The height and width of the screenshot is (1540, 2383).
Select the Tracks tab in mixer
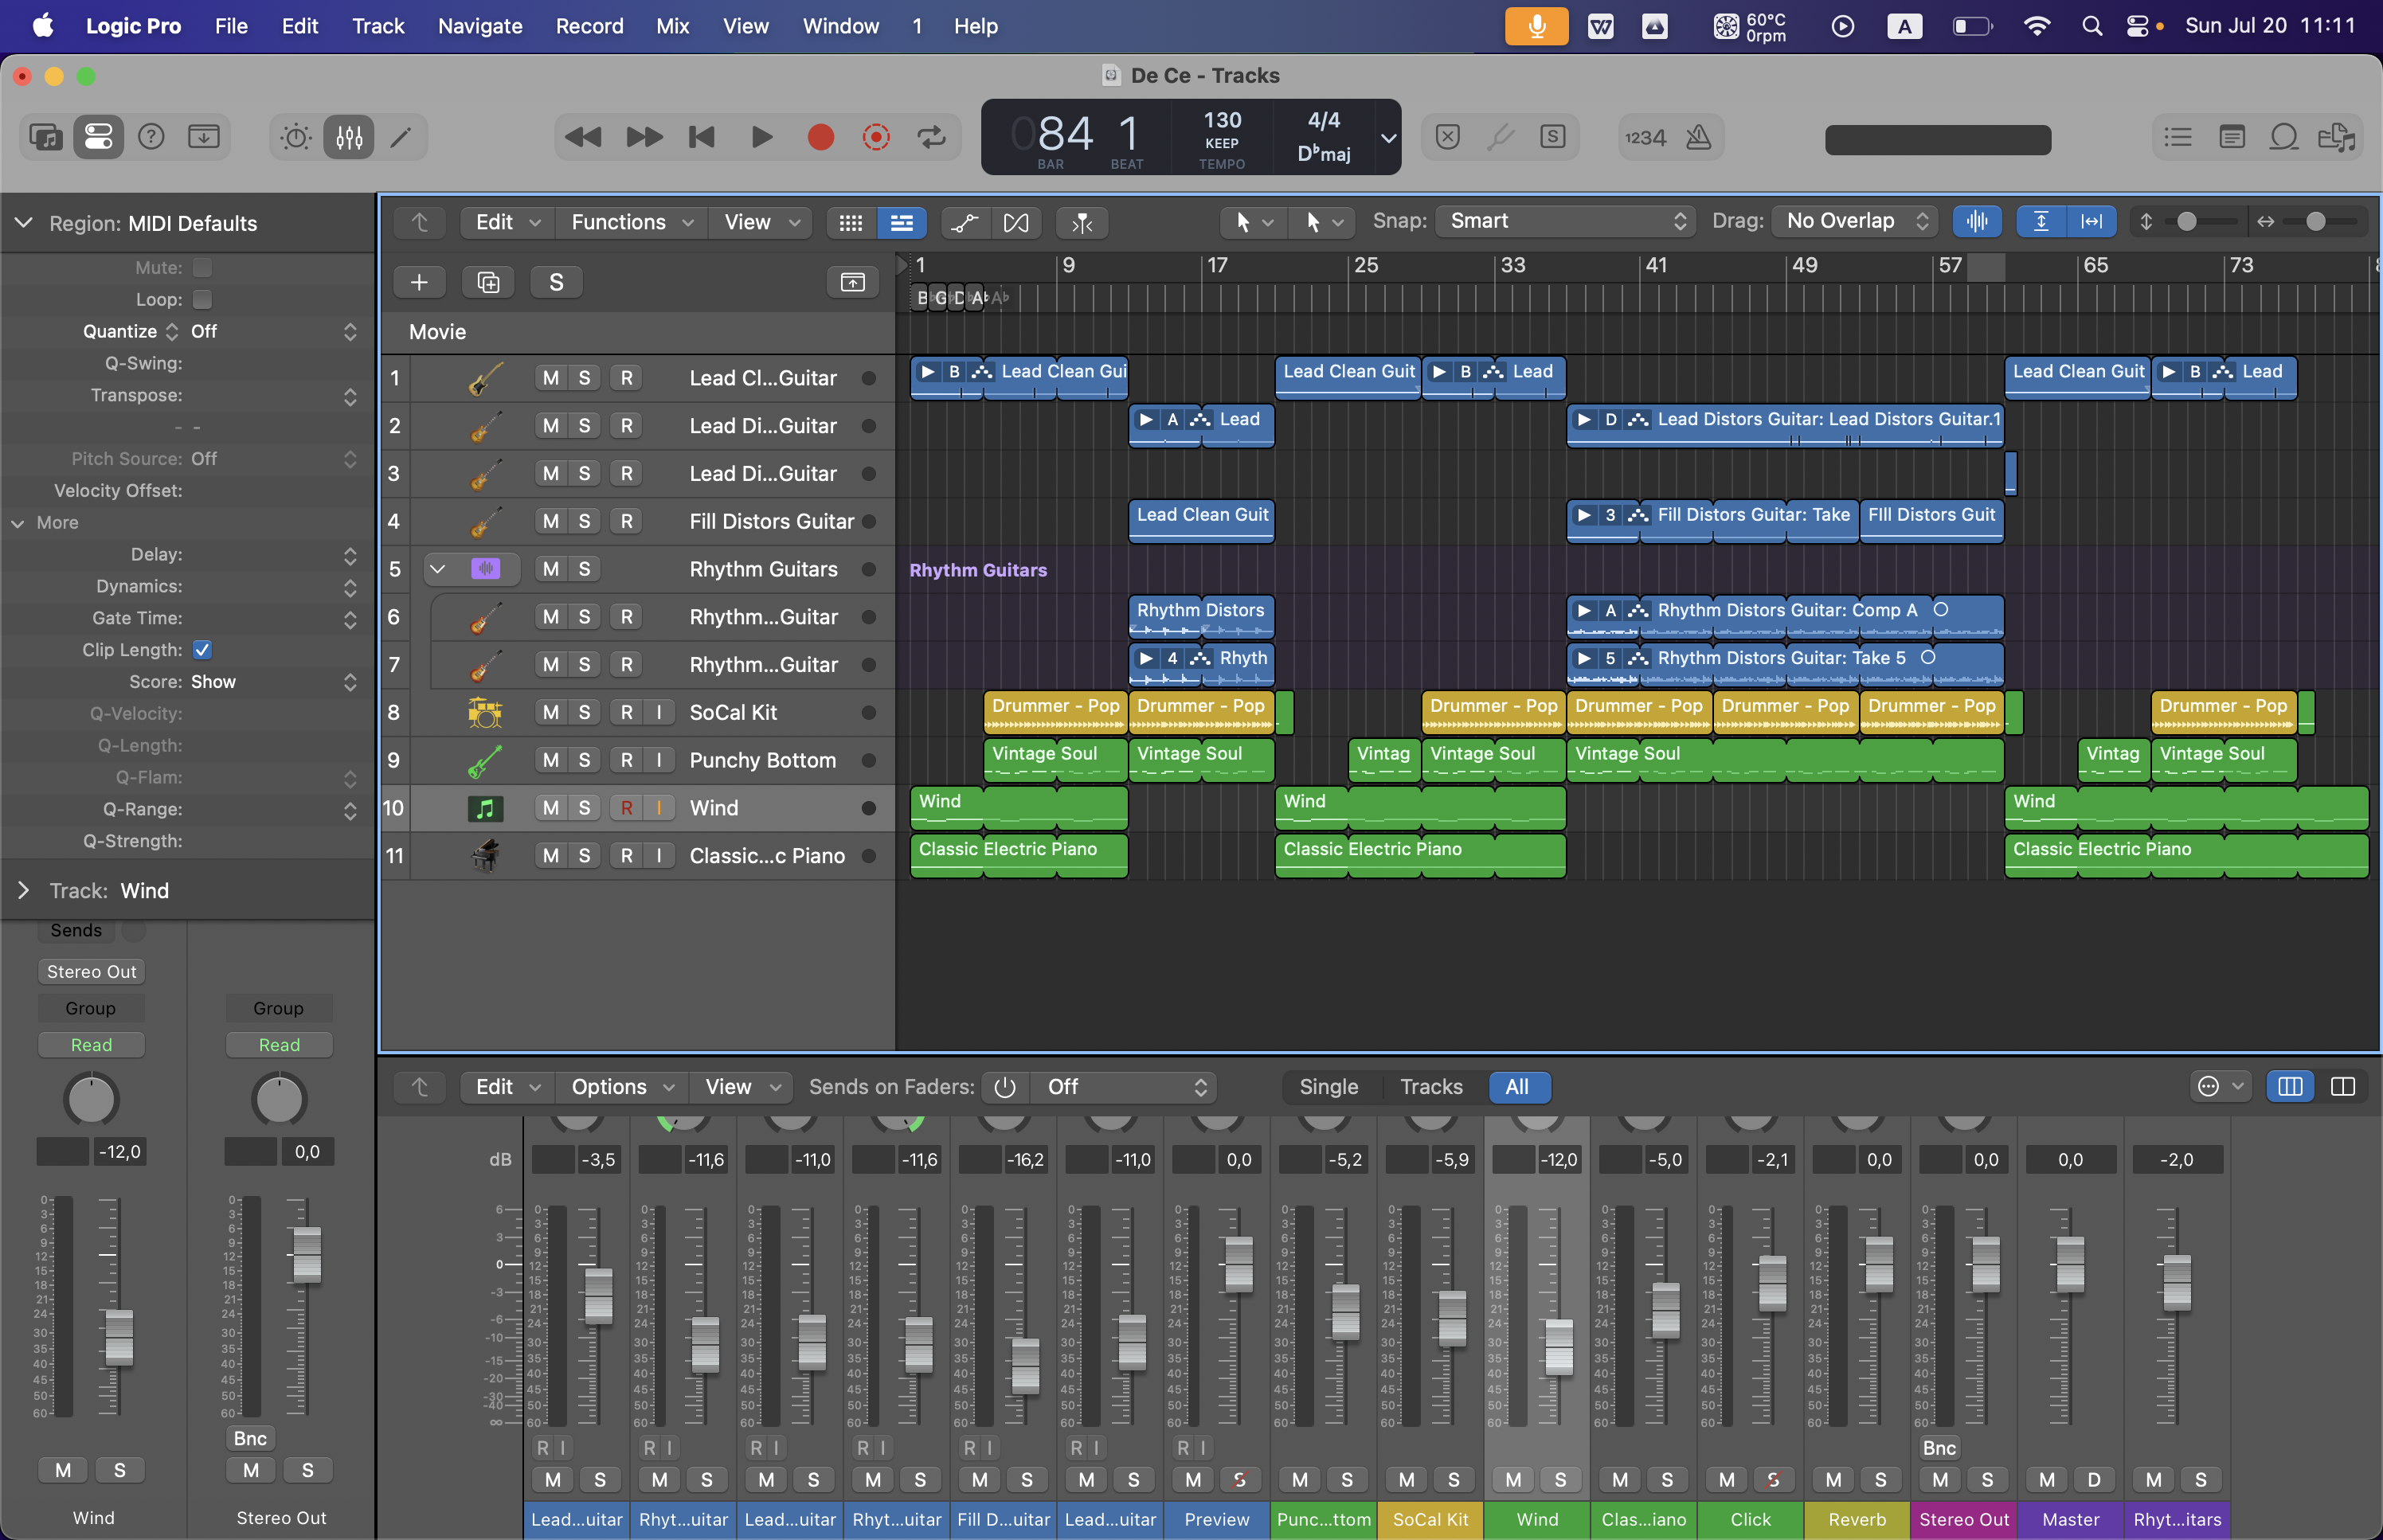pyautogui.click(x=1431, y=1087)
